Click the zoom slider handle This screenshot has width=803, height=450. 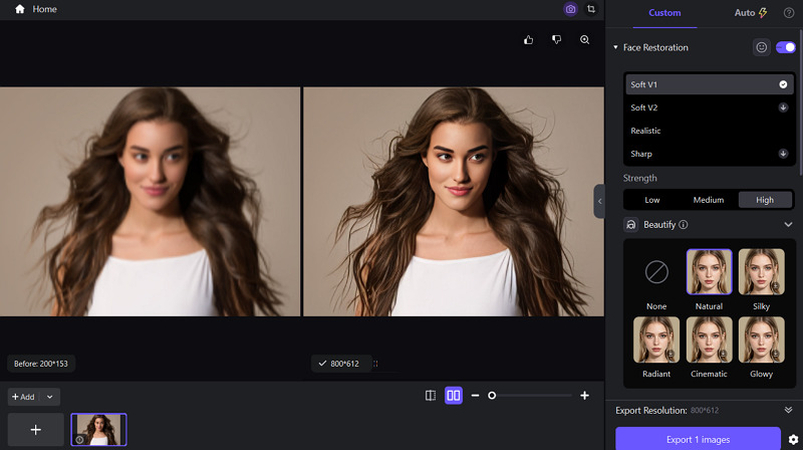click(x=492, y=396)
